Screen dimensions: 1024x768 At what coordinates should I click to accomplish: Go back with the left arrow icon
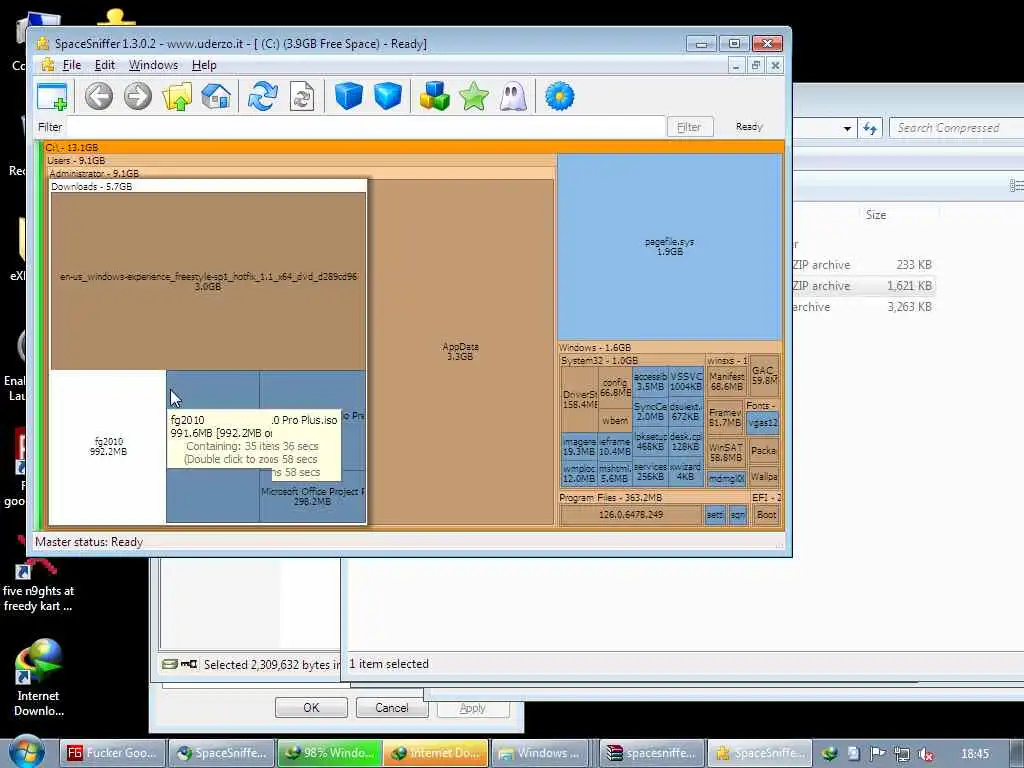99,97
